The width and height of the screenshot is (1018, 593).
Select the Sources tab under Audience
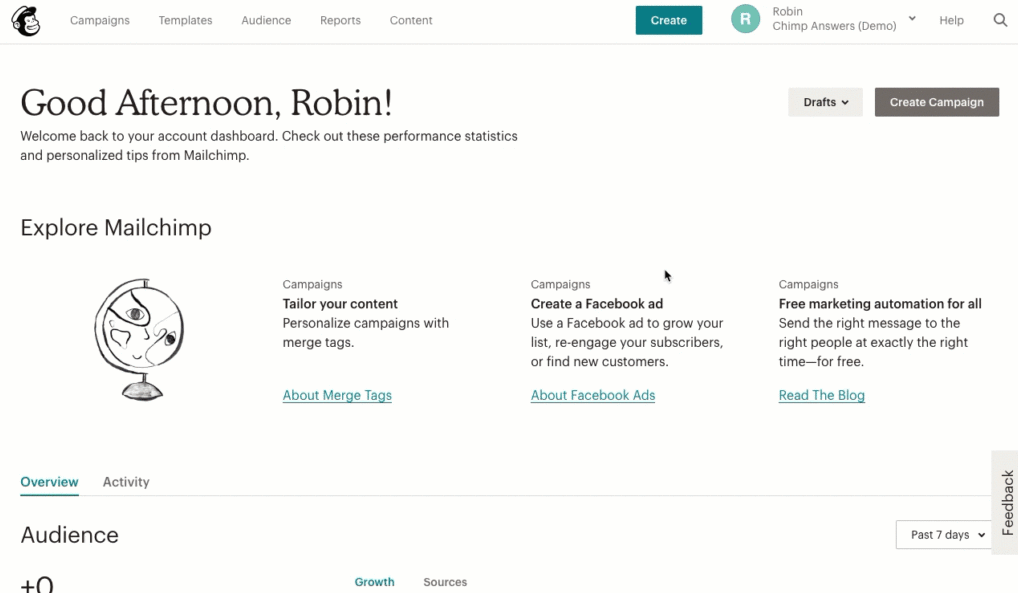point(445,581)
